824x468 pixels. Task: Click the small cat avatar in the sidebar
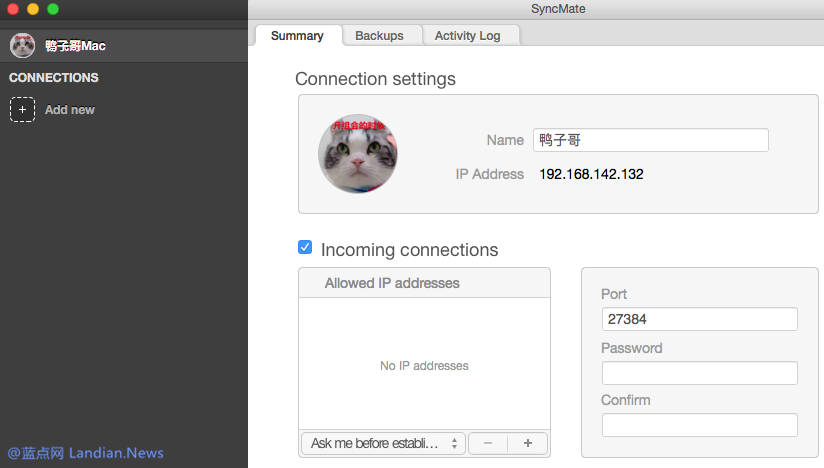tap(22, 45)
